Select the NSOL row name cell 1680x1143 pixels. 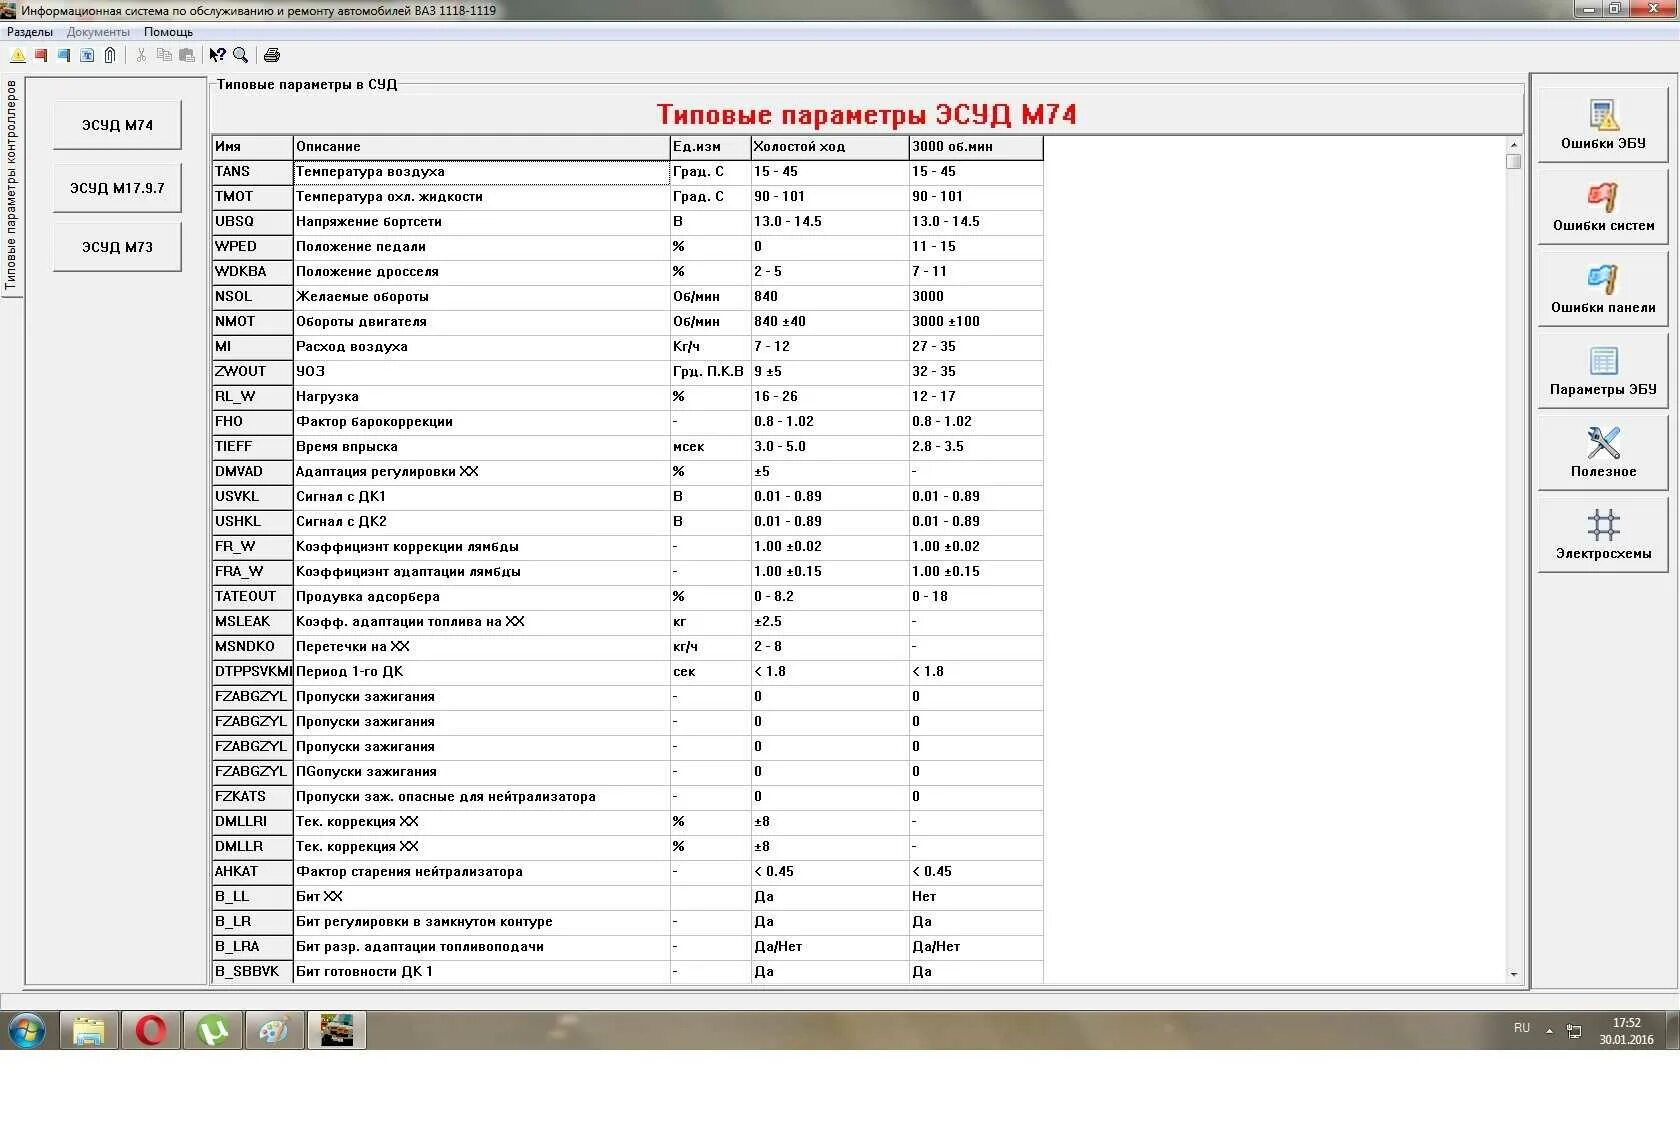[252, 297]
